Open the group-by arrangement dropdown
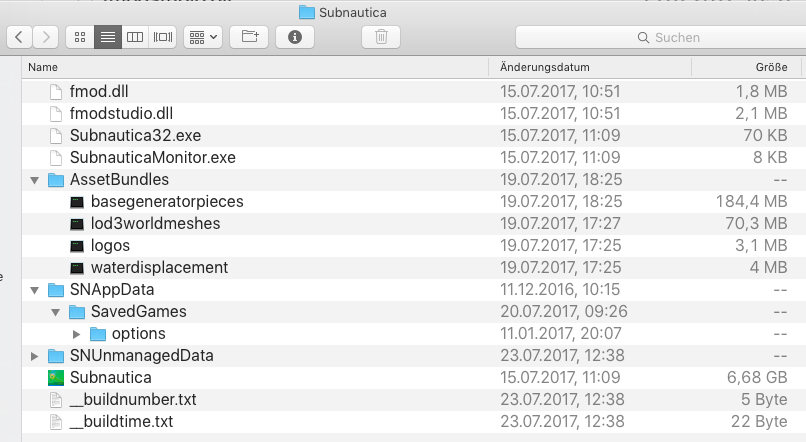 203,37
